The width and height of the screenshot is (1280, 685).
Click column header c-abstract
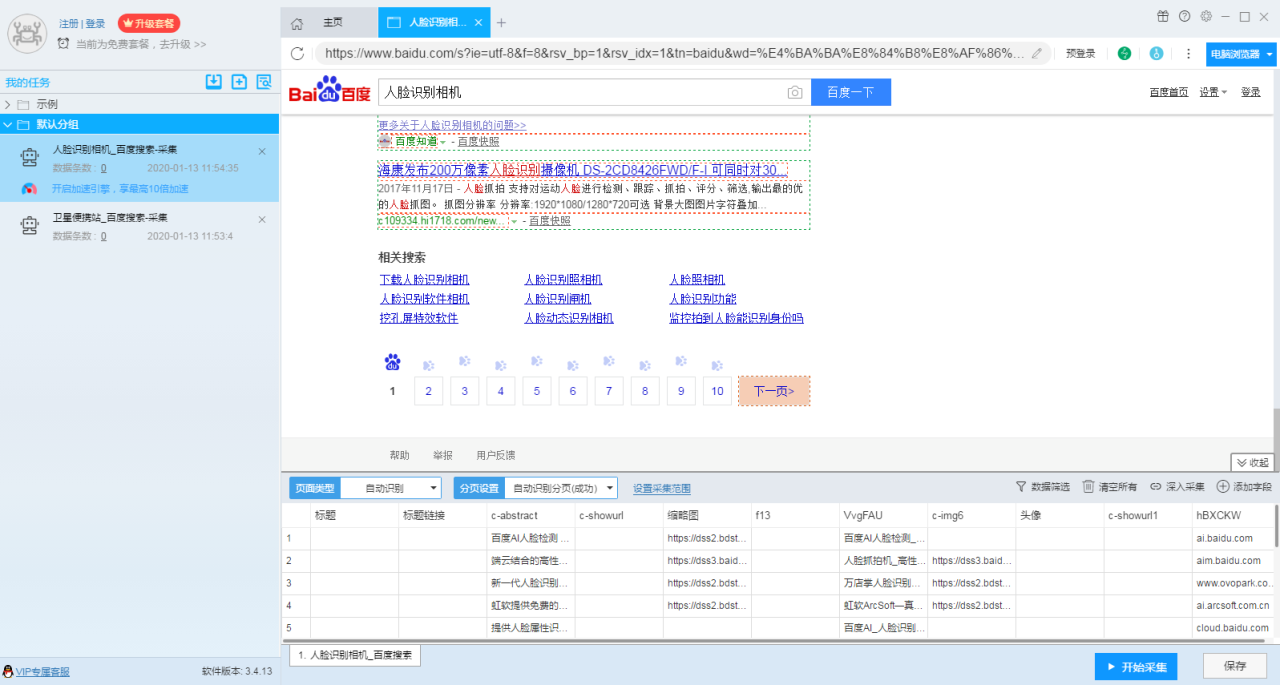[x=530, y=515]
